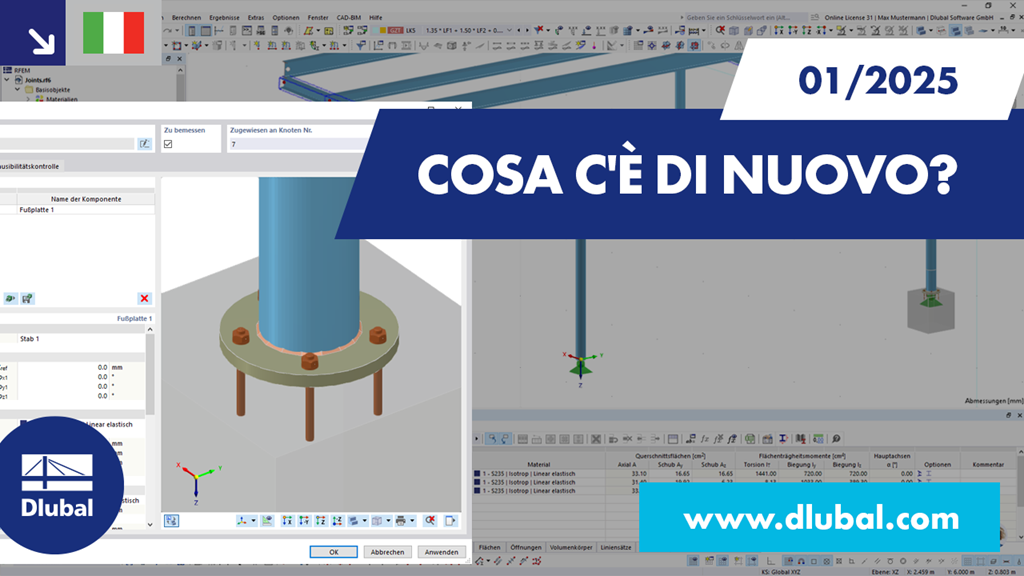Click the rightmost preview toolbar export icon
Screen dimensions: 1024x576
coord(450,520)
